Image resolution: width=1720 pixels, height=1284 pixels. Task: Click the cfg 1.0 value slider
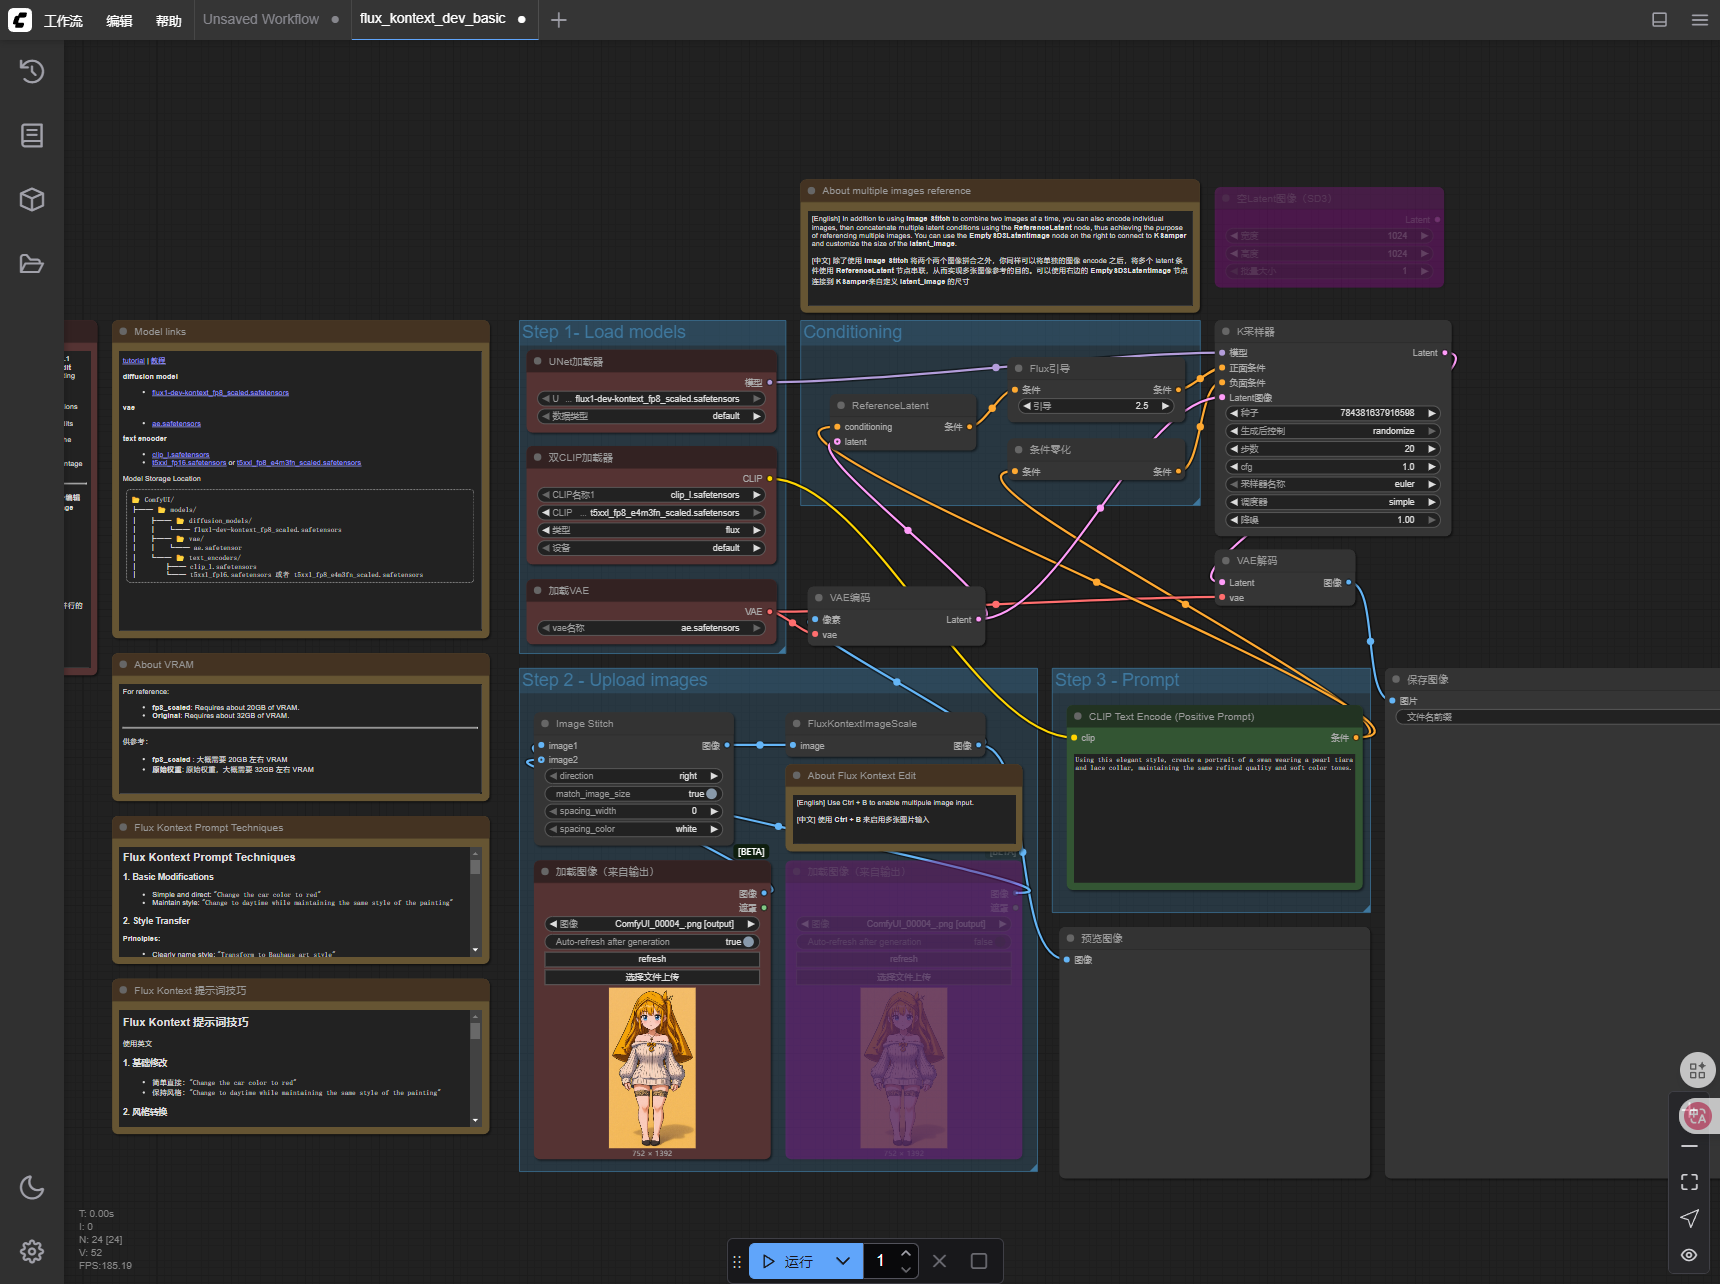click(1333, 467)
